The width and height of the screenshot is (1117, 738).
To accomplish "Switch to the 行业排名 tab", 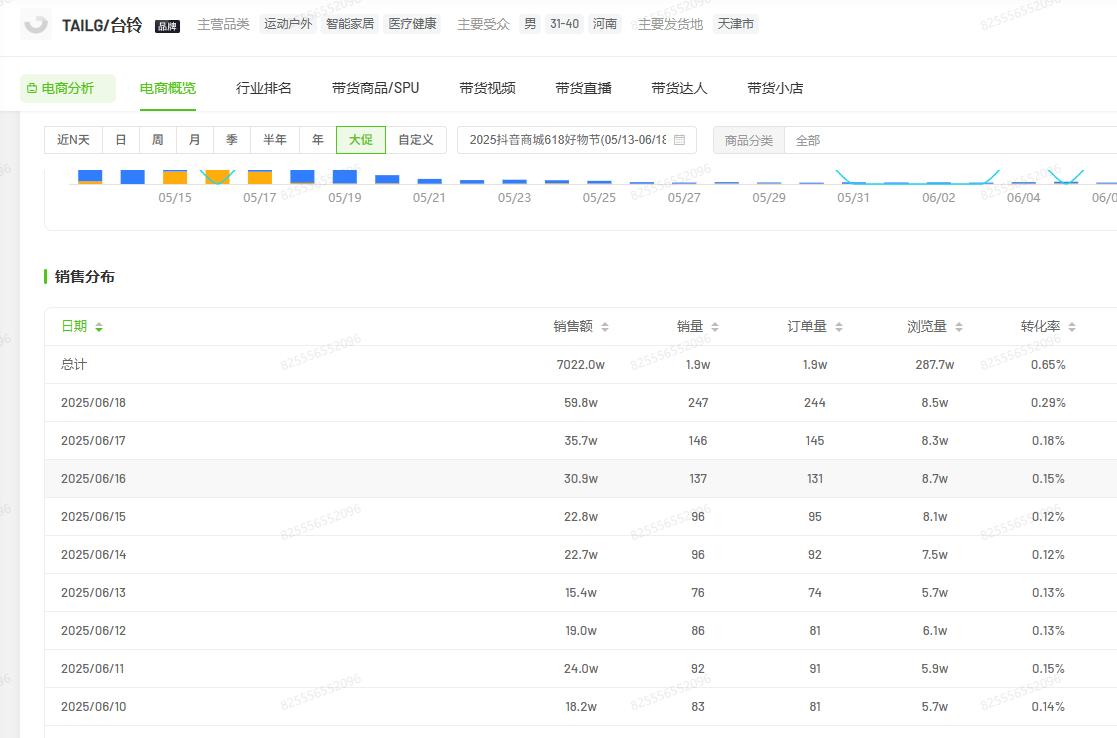I will [264, 88].
